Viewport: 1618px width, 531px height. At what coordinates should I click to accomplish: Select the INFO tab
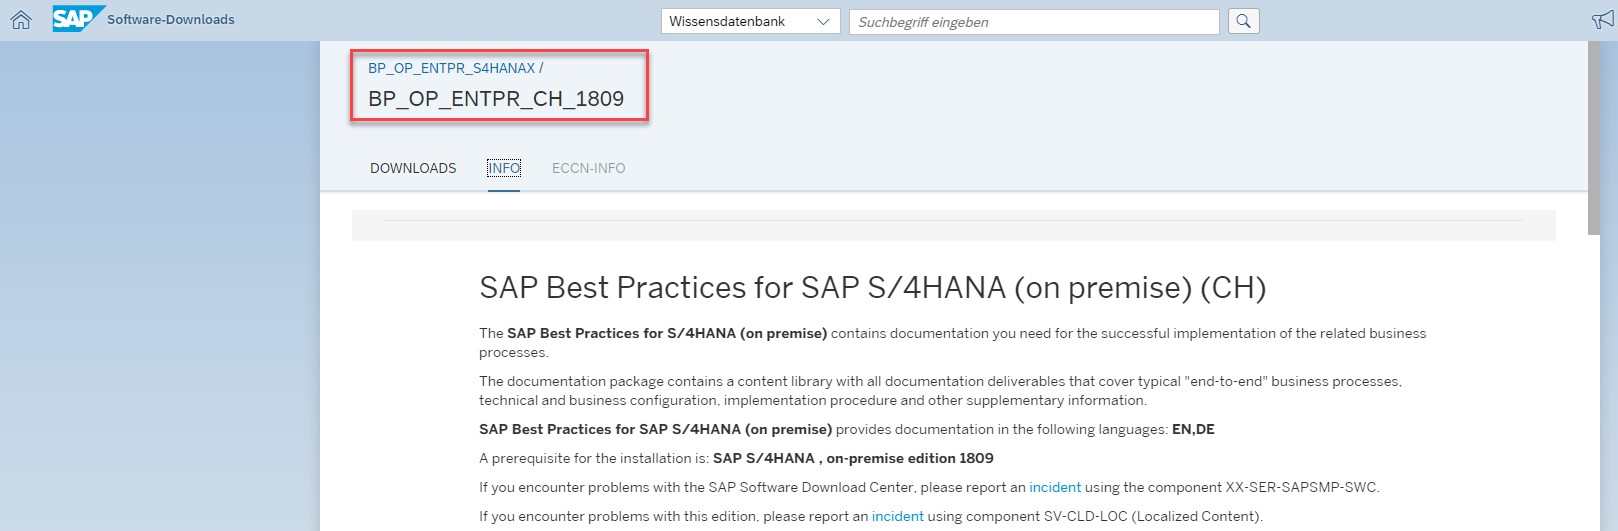click(504, 168)
